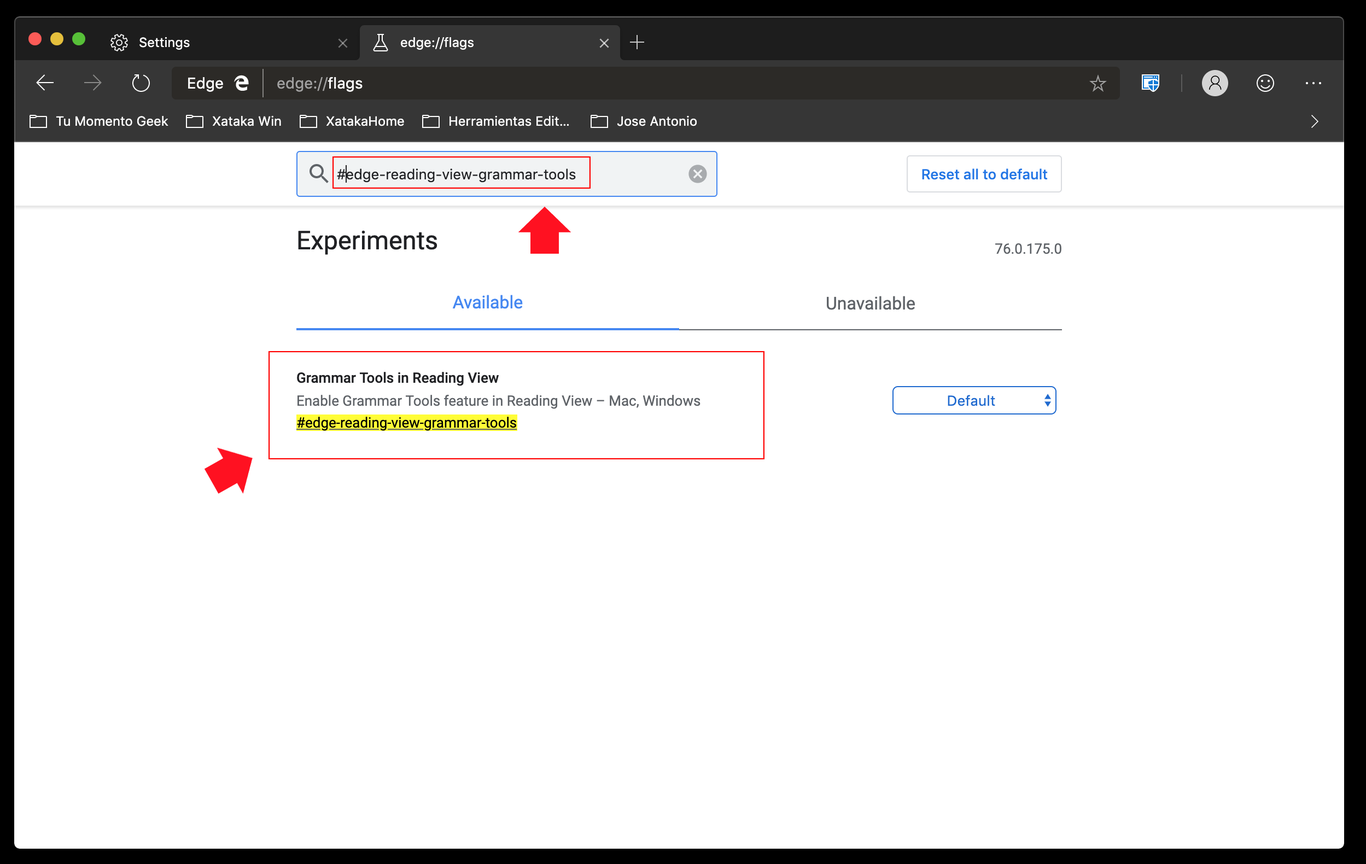This screenshot has height=864, width=1366.
Task: Click the Enable Grammar Tools feature description
Action: point(499,401)
